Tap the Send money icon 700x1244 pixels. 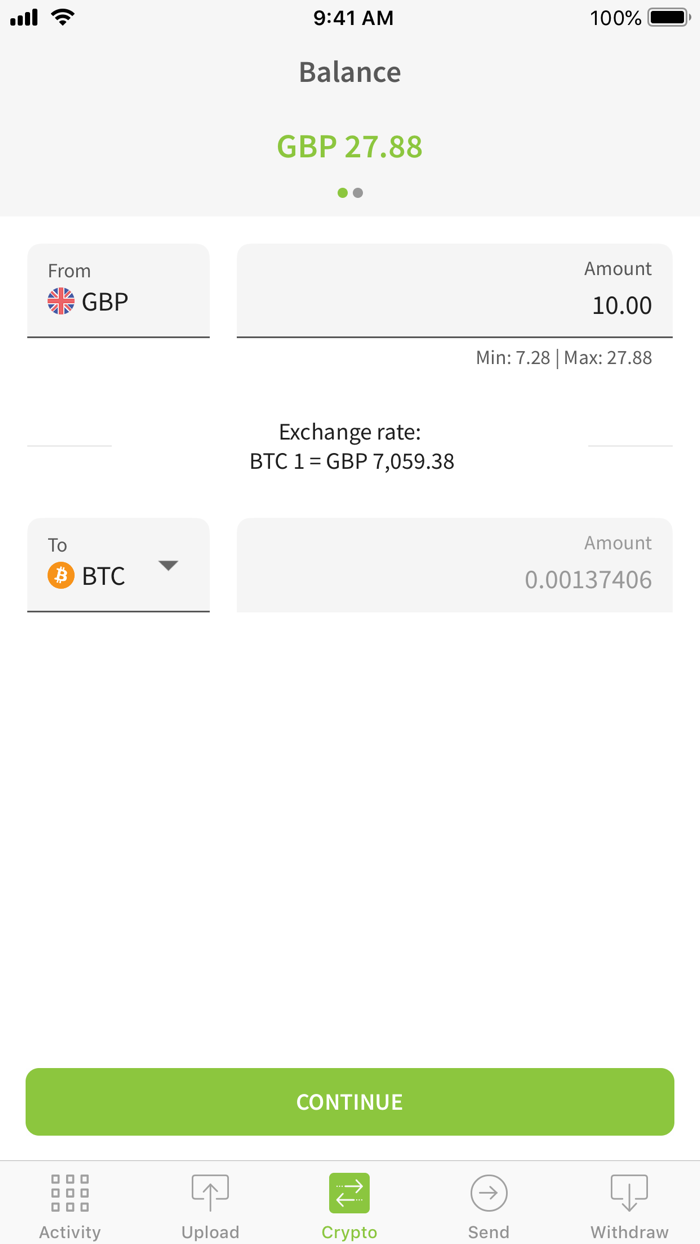pyautogui.click(x=489, y=1192)
